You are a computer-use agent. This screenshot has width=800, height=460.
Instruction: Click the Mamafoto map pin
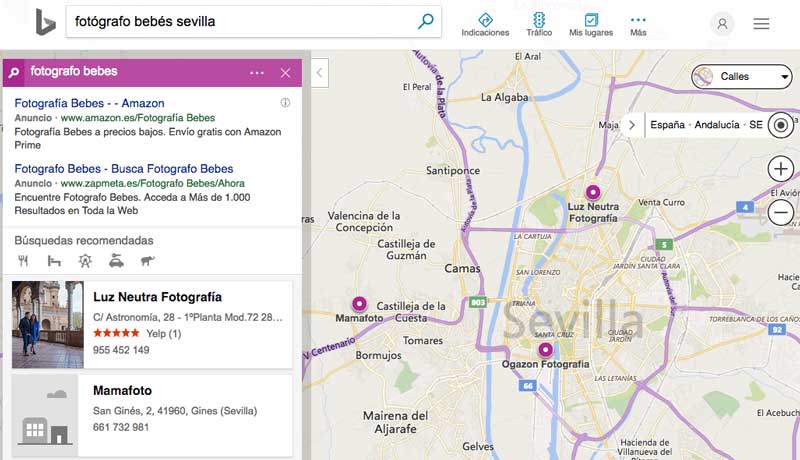point(359,304)
